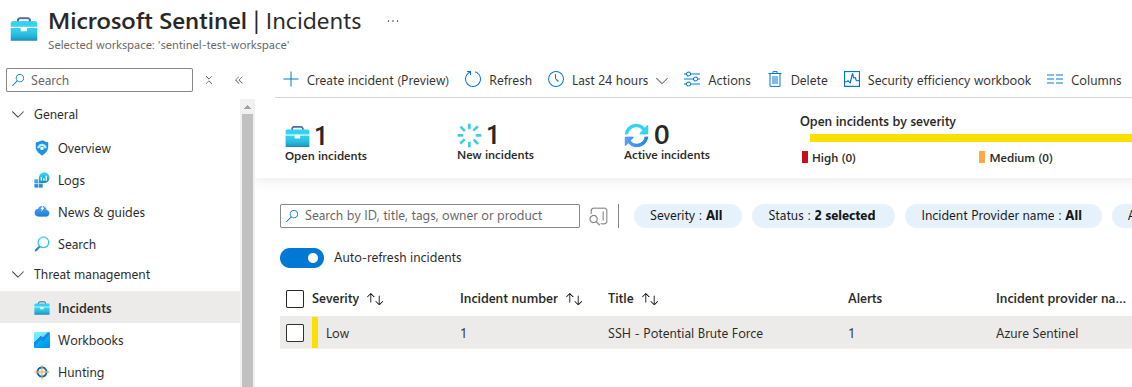The image size is (1132, 387).
Task: Toggle Auto-refresh incidents switch
Action: [302, 258]
